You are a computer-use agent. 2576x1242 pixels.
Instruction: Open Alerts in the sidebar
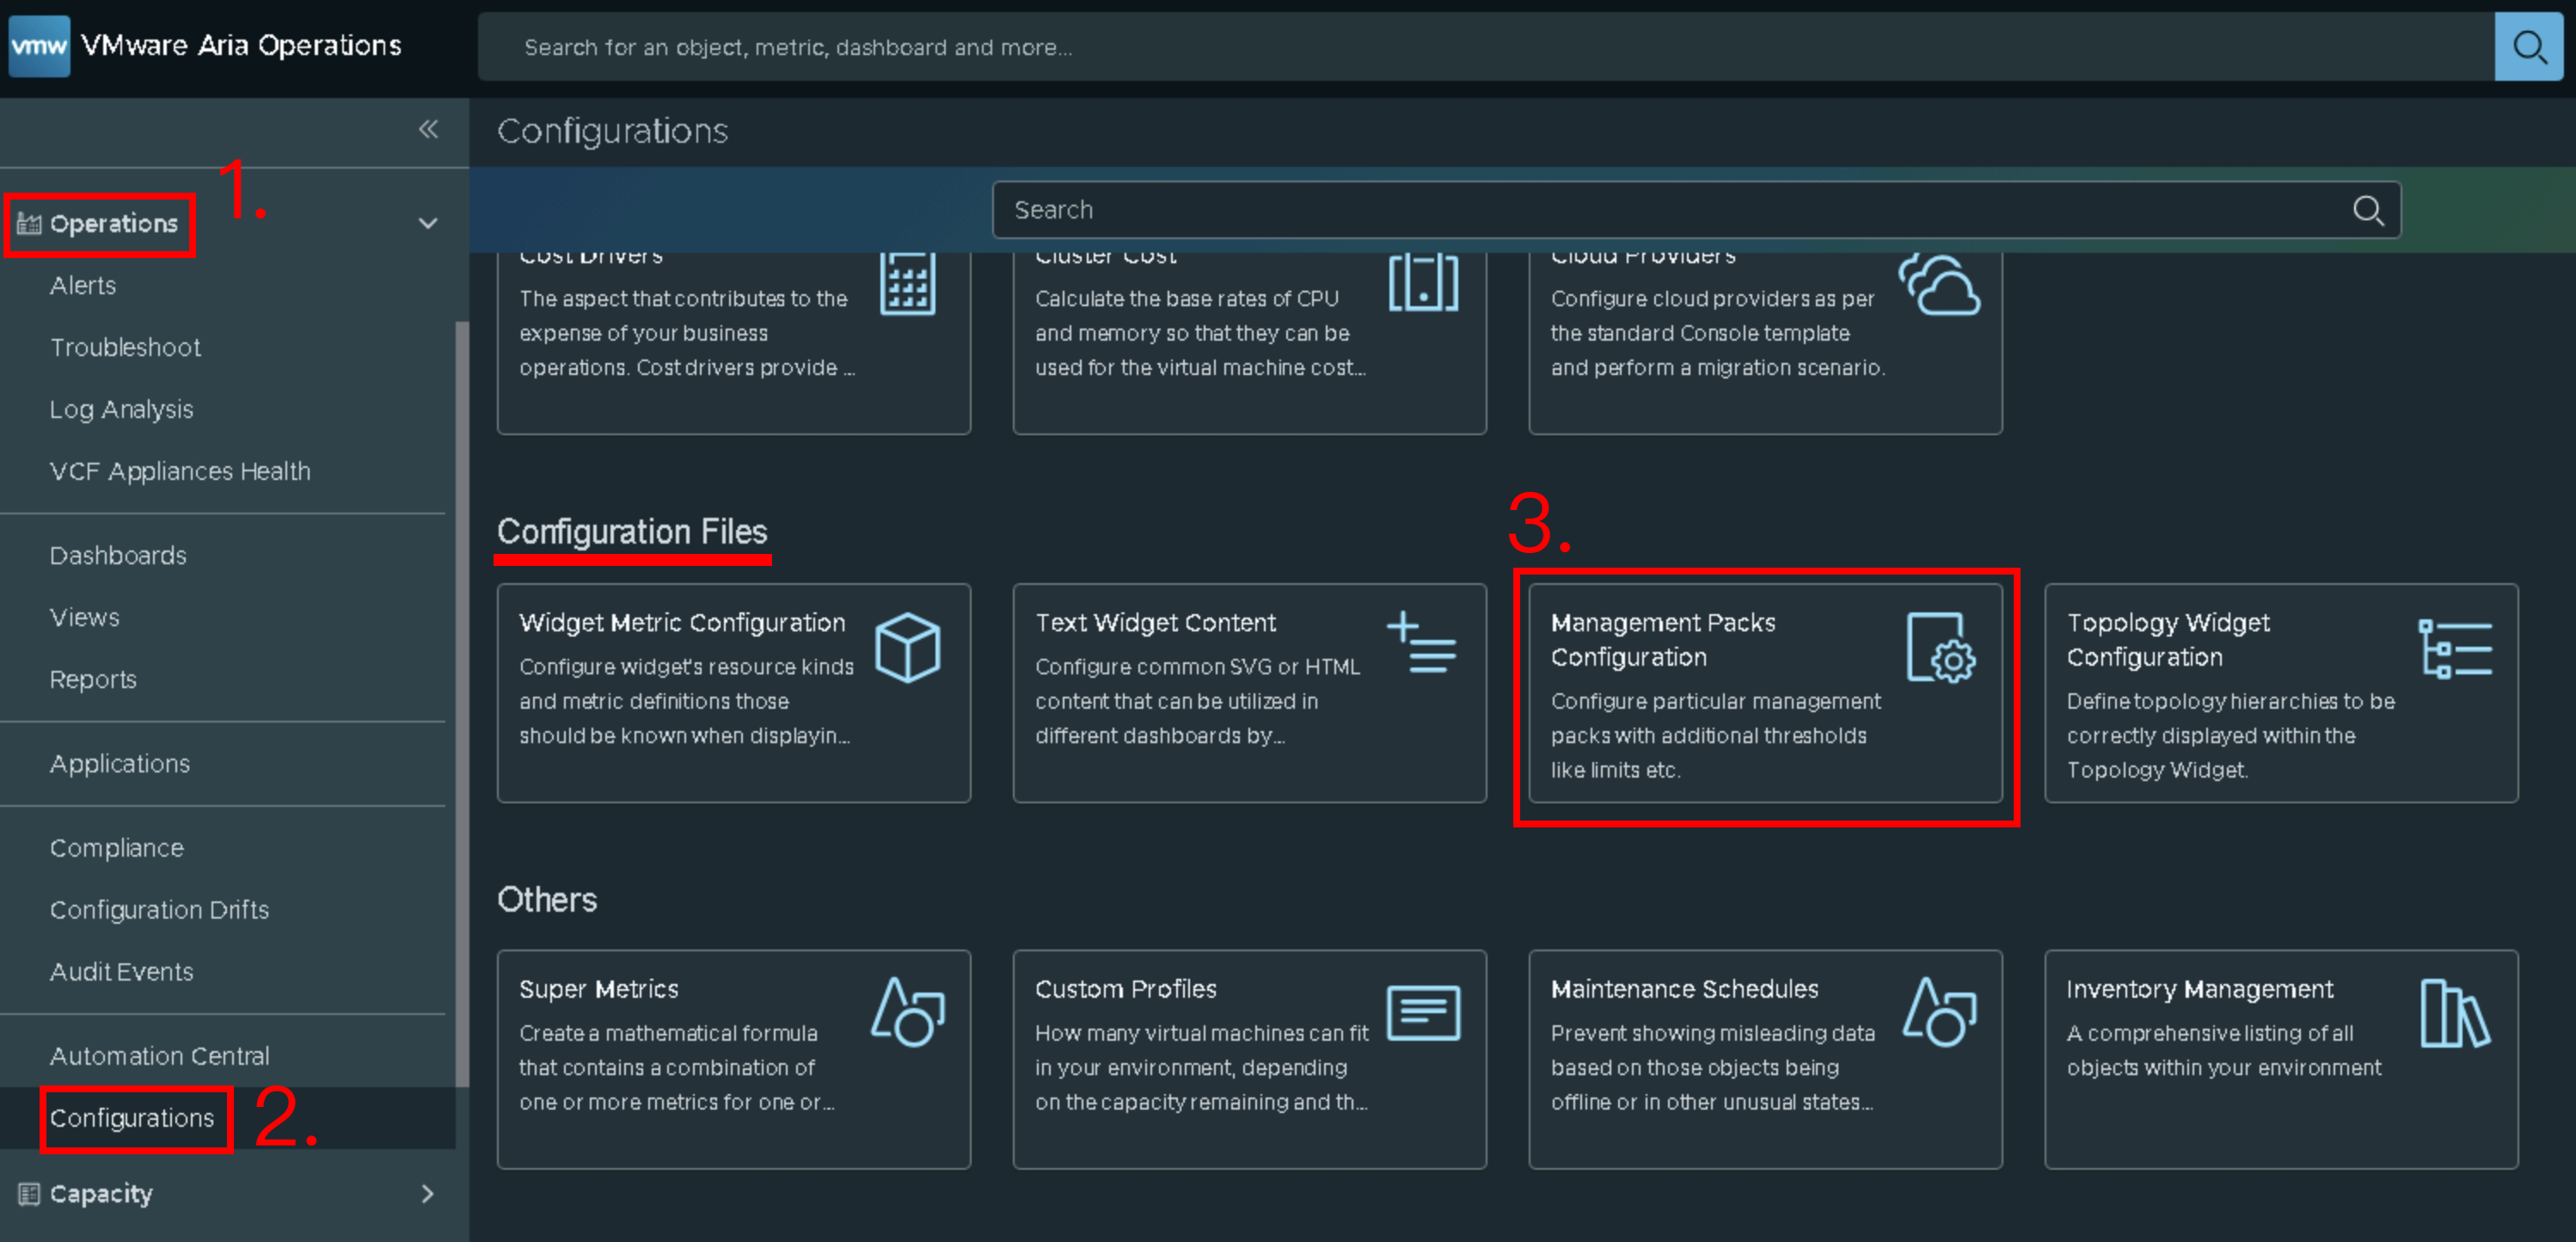[83, 285]
